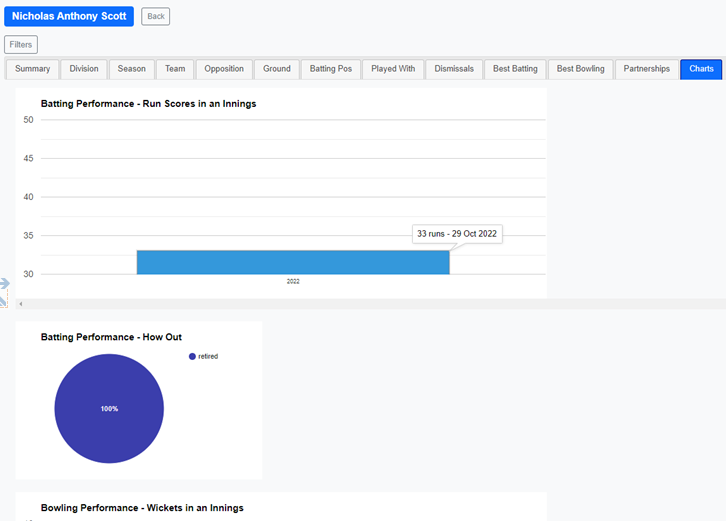The height and width of the screenshot is (521, 726).
Task: Click the 100% retired pie slice
Action: [109, 408]
